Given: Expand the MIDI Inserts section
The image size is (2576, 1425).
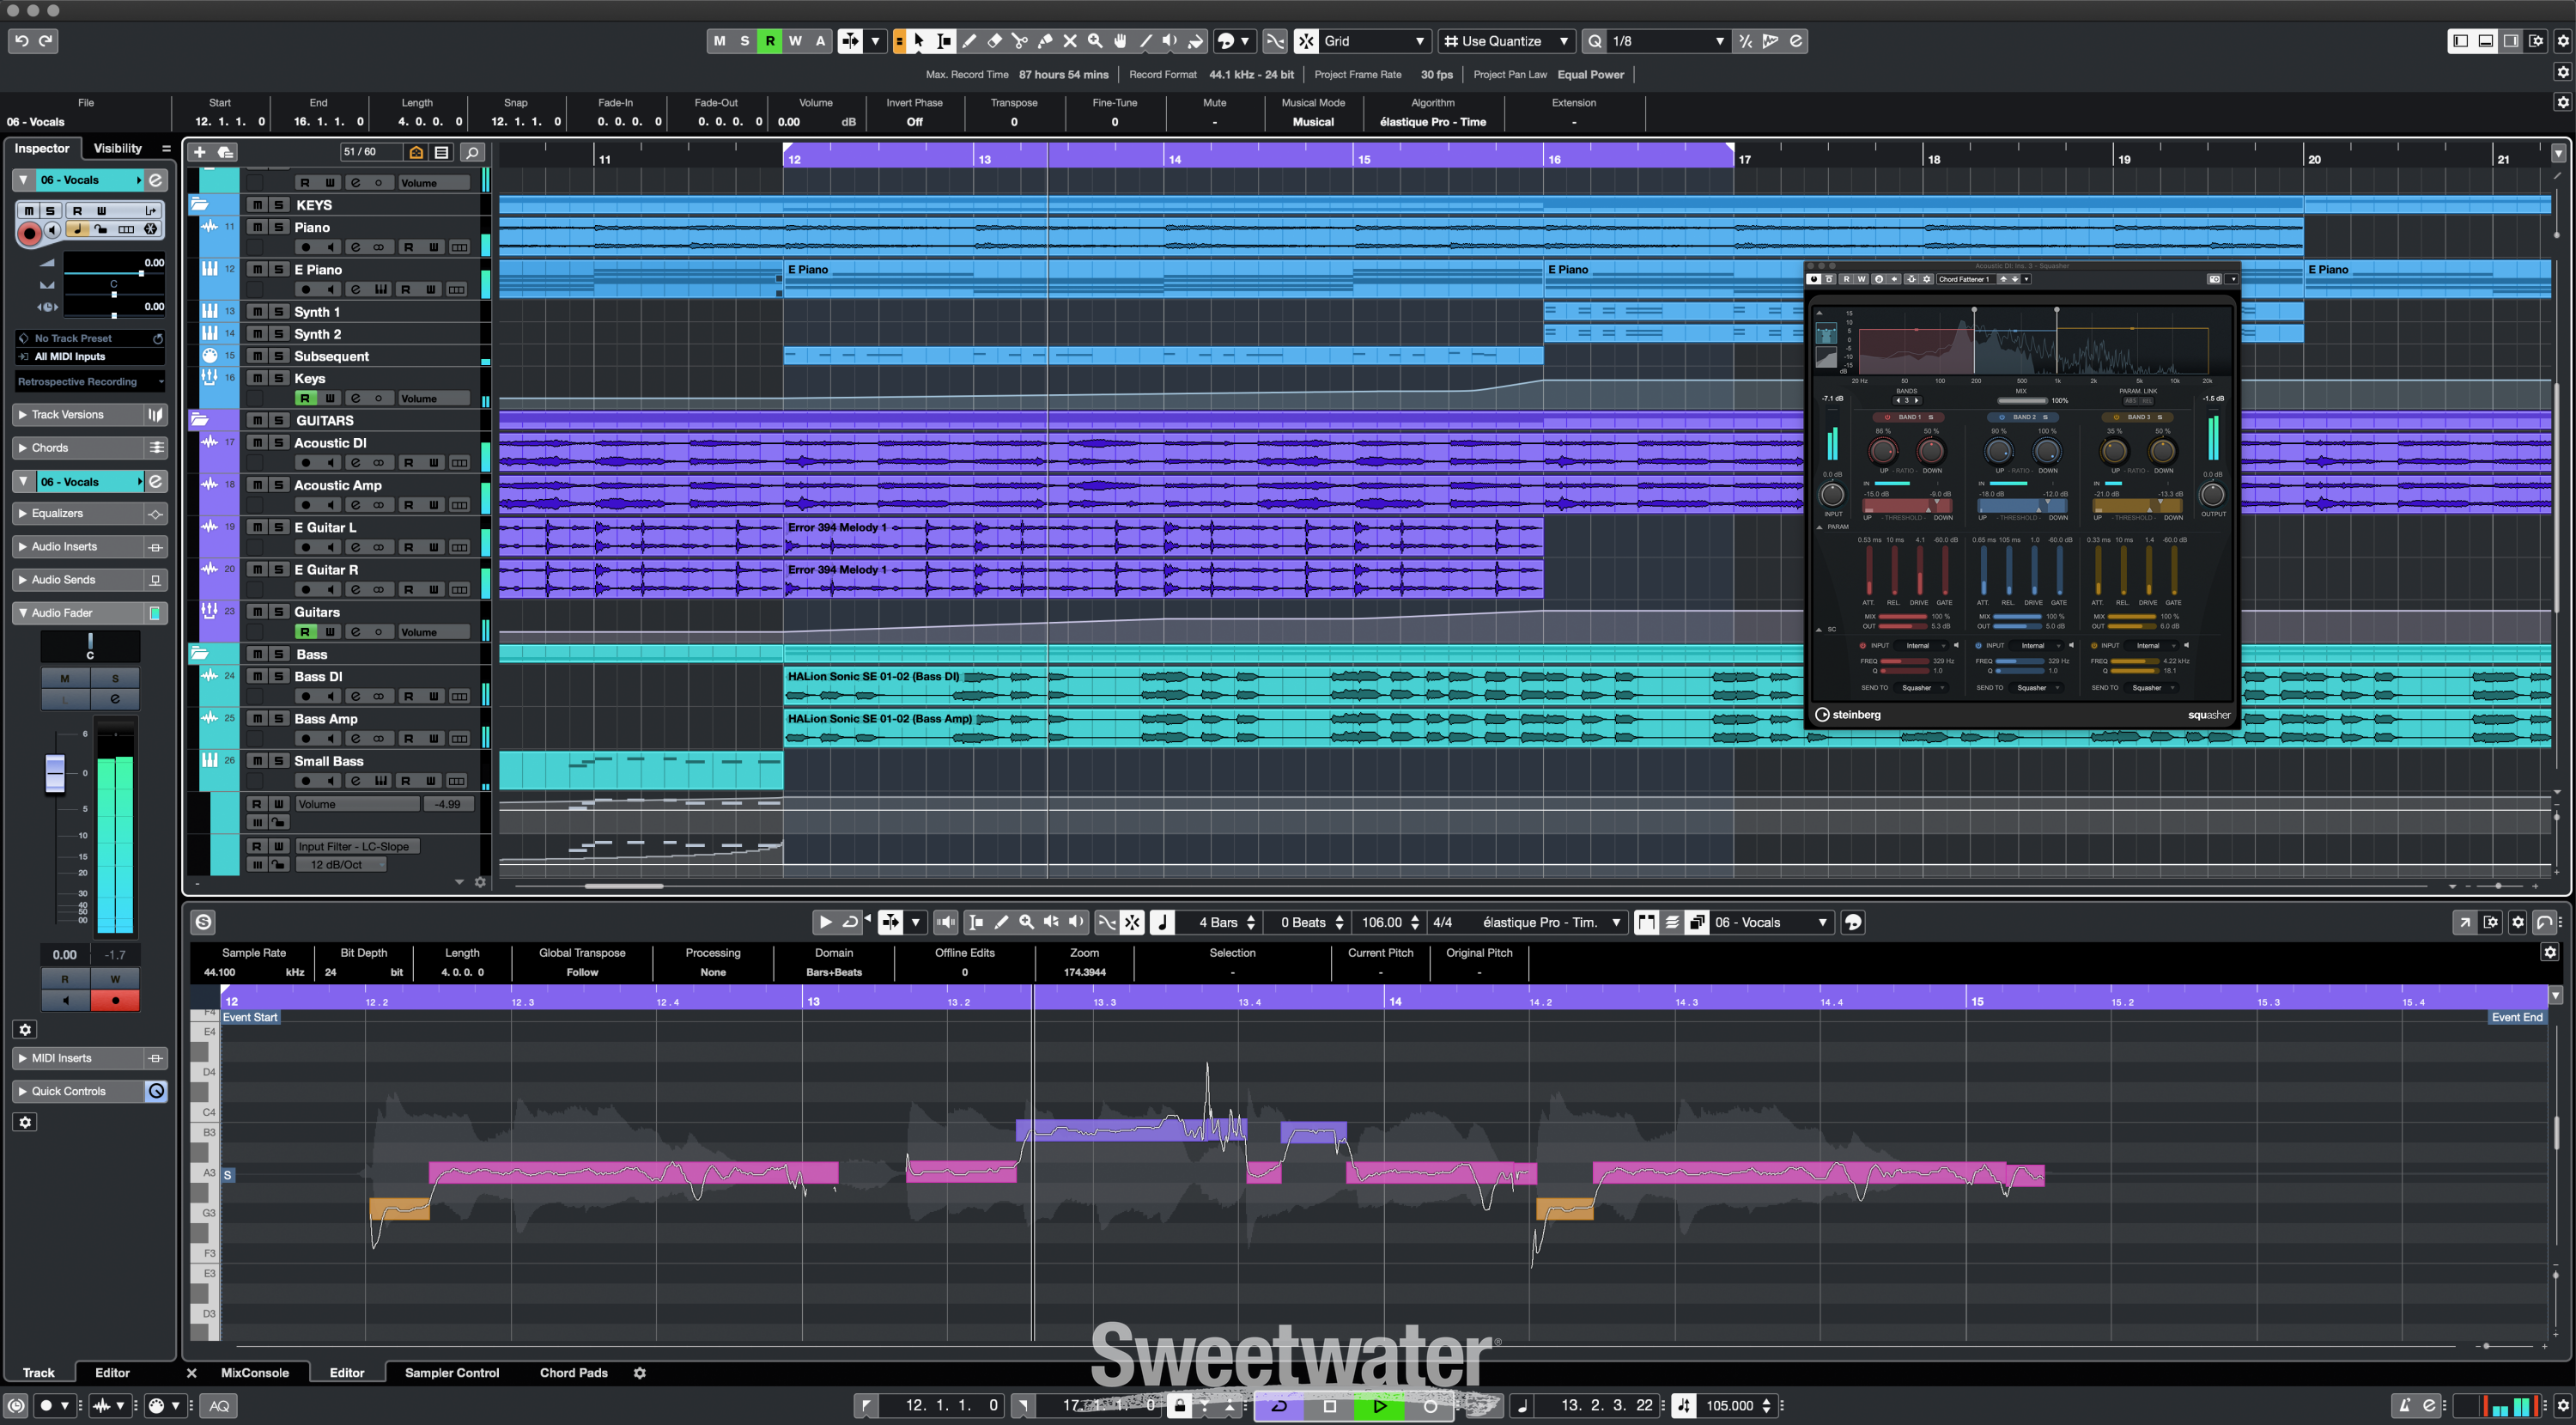Looking at the screenshot, I should coord(79,1058).
